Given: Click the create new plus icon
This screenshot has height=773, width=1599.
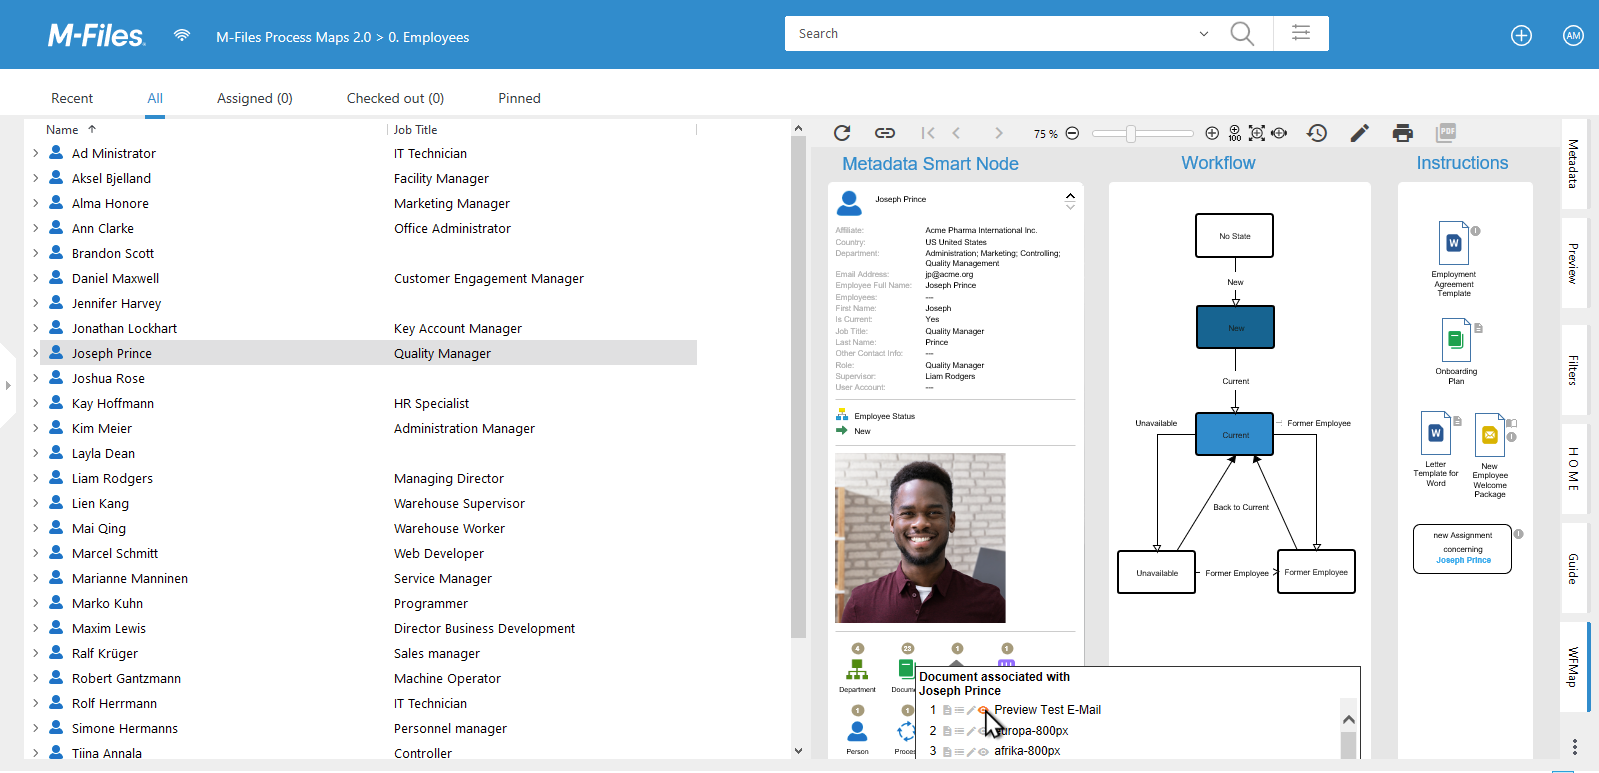Looking at the screenshot, I should coord(1521,36).
